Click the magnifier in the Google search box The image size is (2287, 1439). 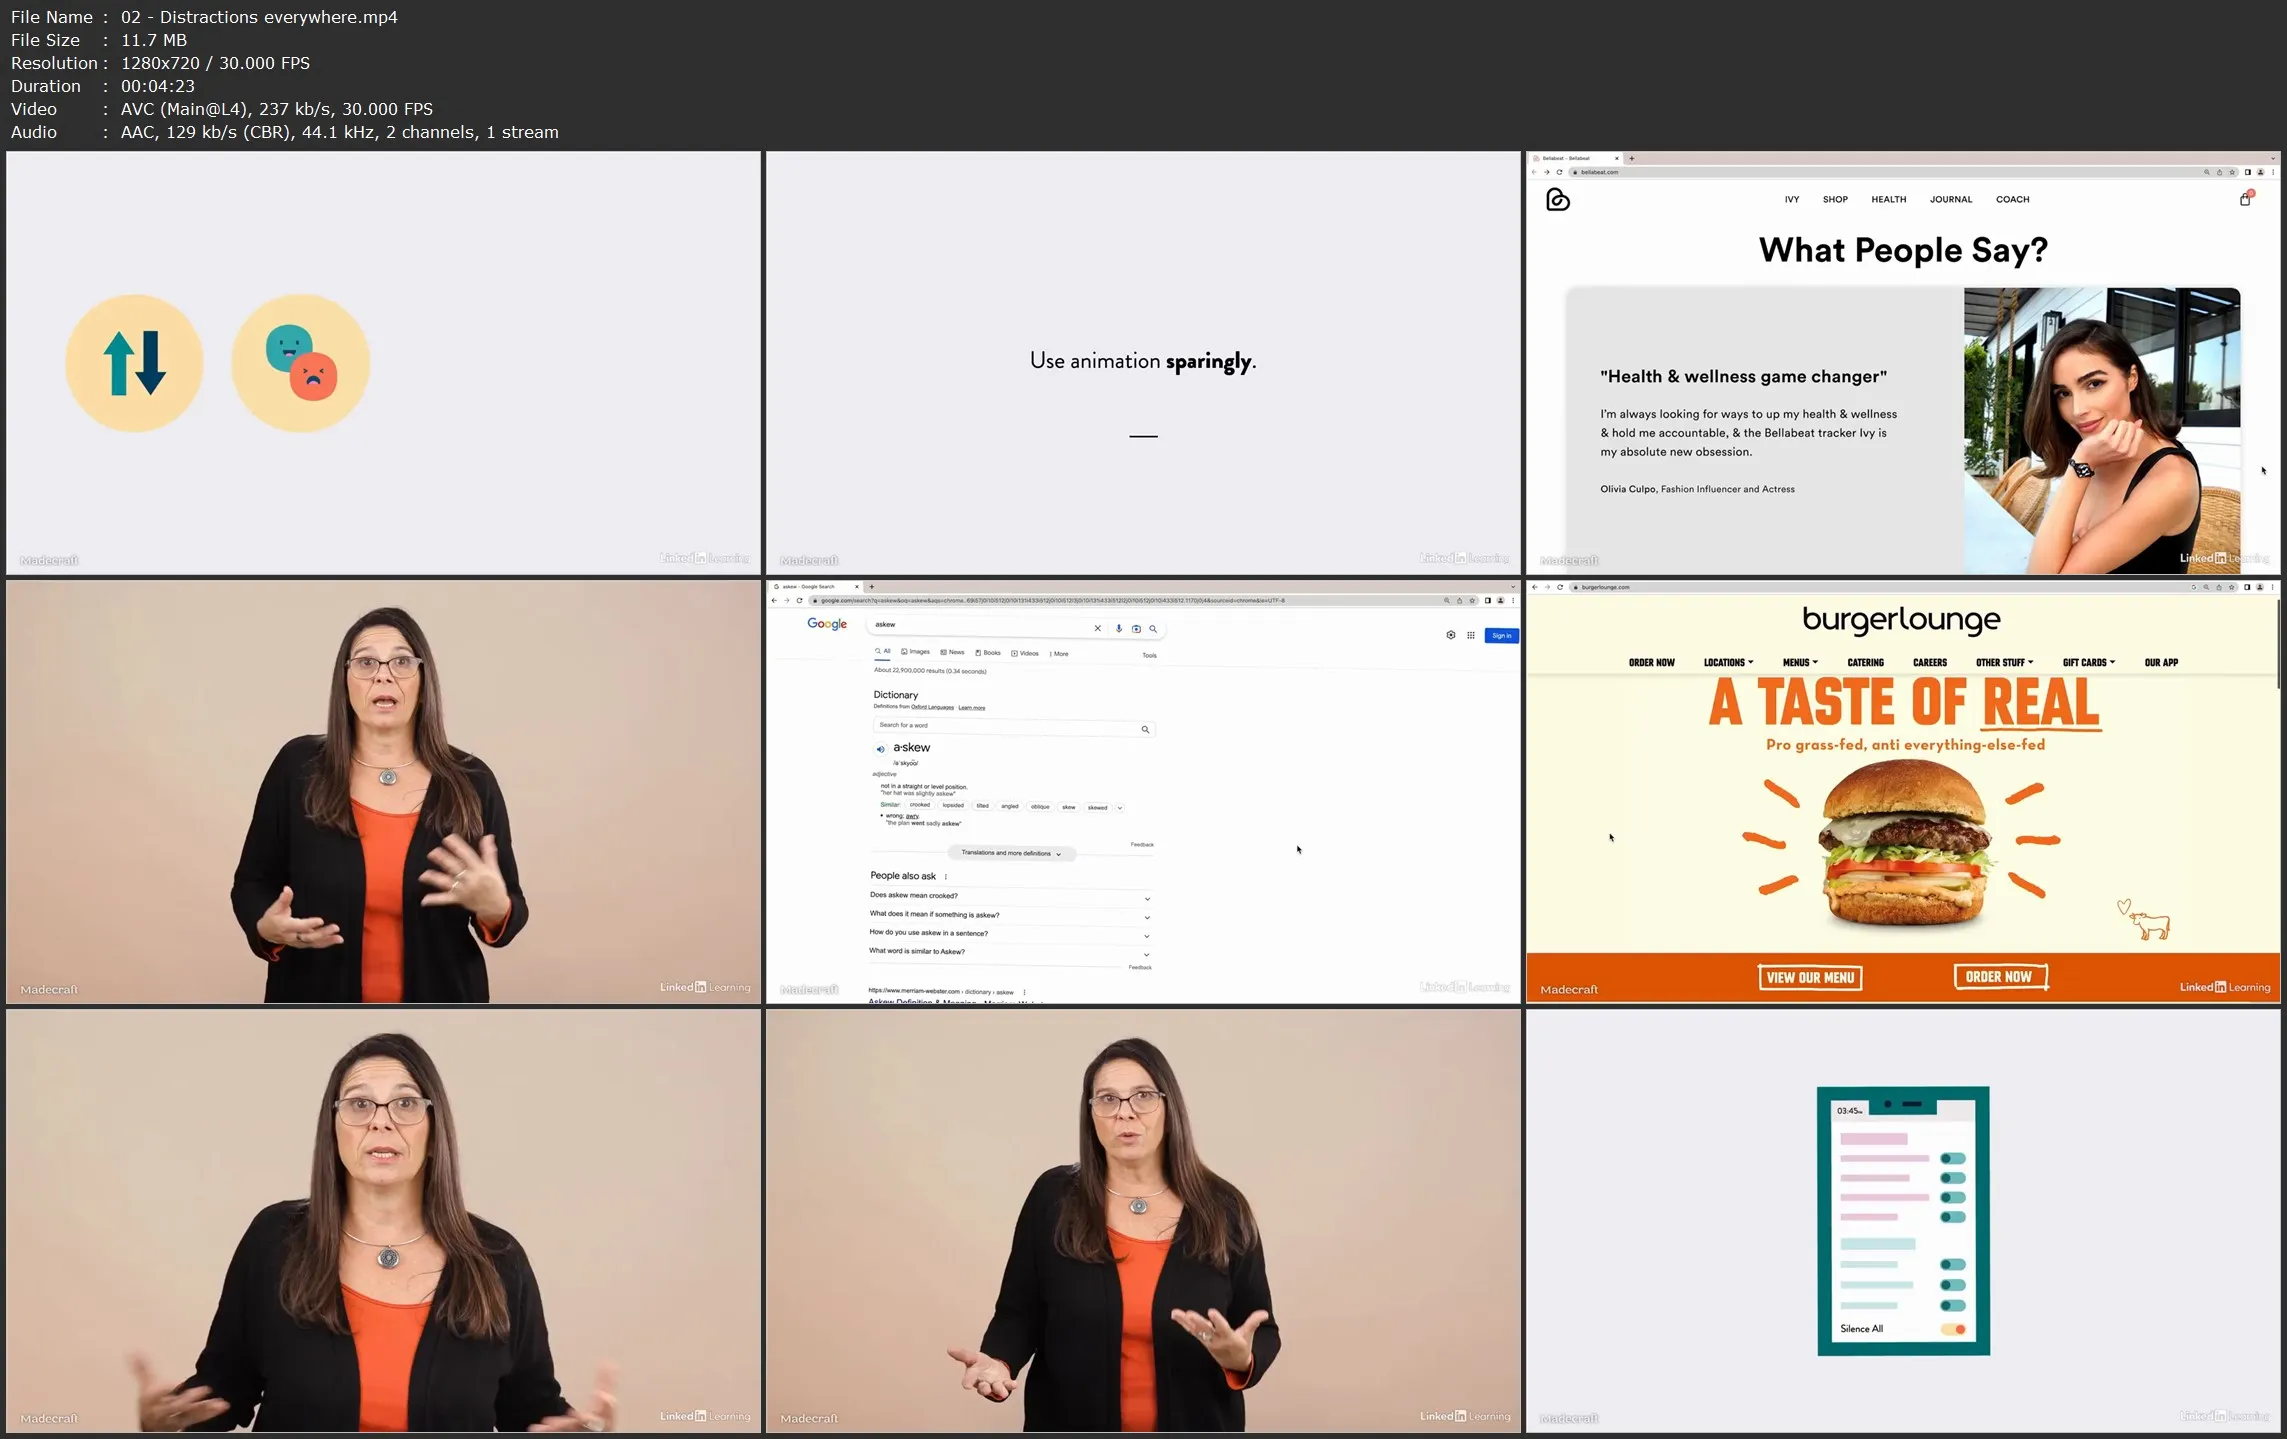[x=1153, y=628]
